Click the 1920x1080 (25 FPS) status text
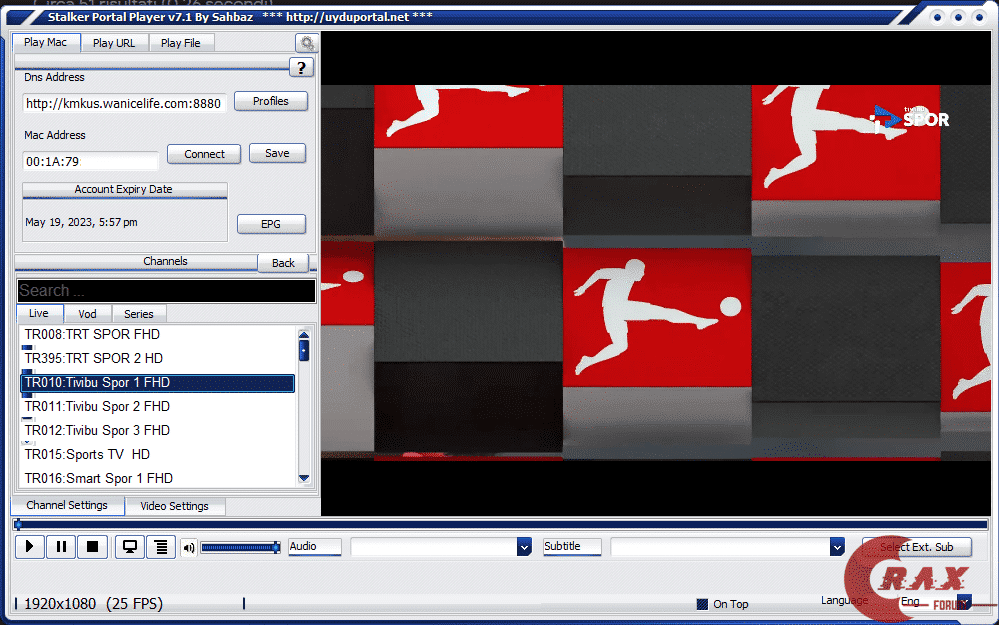 94,604
